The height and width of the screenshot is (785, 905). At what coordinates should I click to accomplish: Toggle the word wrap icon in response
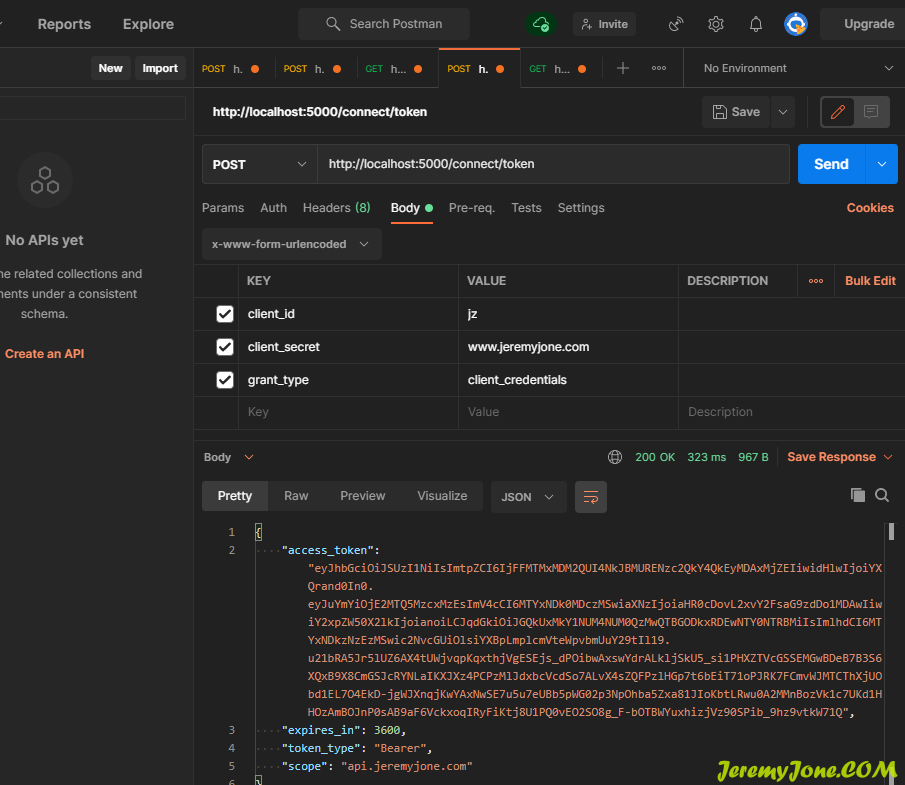[x=590, y=497]
